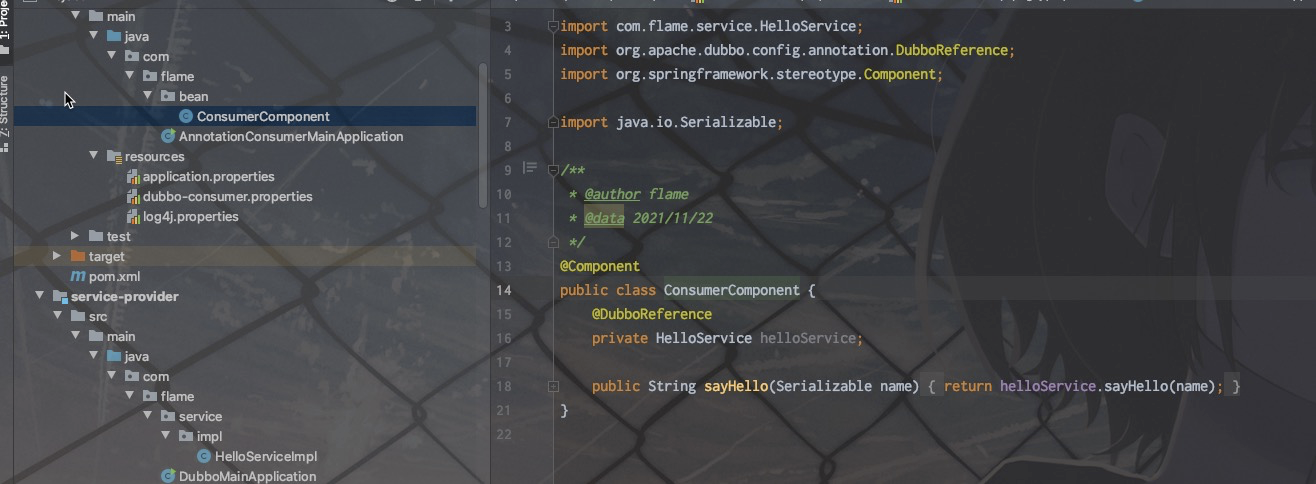This screenshot has width=1316, height=484.
Task: Select pom.xml in project tree
Action: pos(114,276)
